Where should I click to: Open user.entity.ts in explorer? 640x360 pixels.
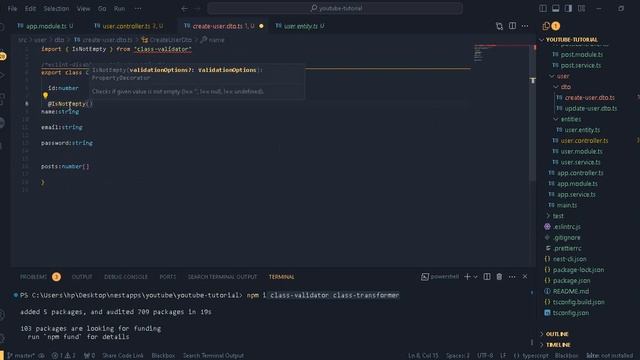pyautogui.click(x=582, y=130)
